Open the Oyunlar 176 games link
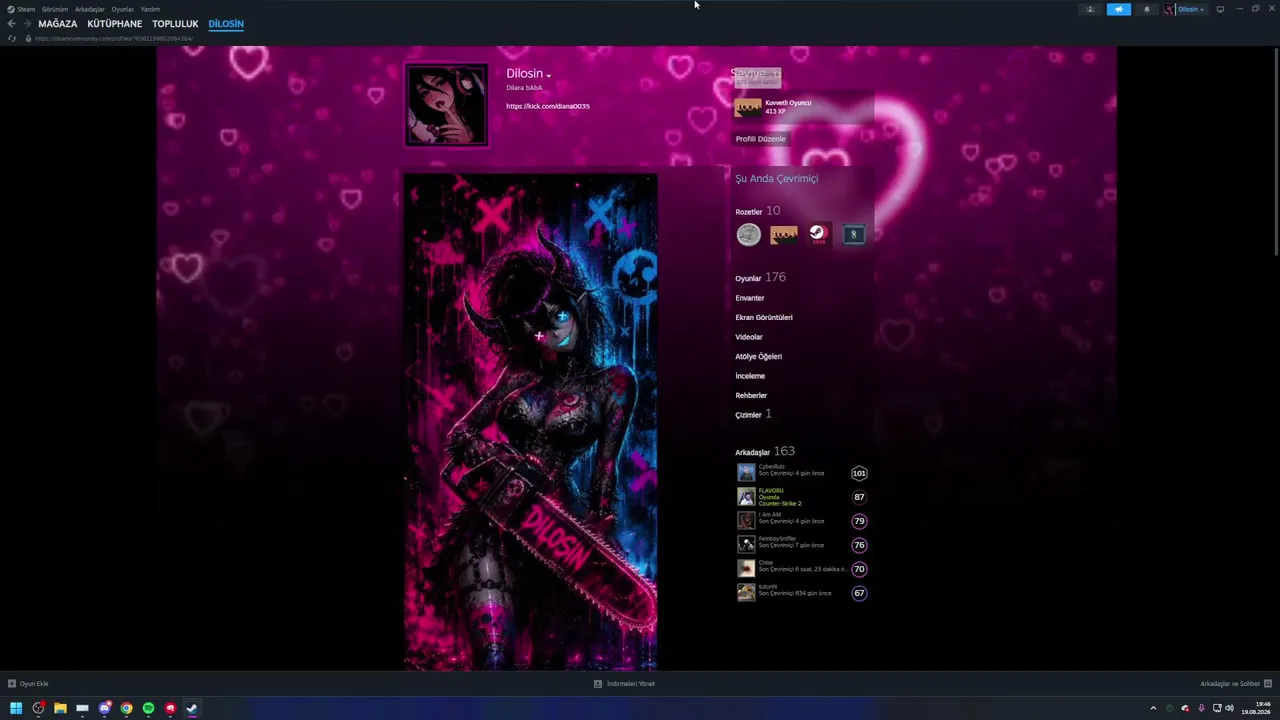1280x720 pixels. coord(760,277)
